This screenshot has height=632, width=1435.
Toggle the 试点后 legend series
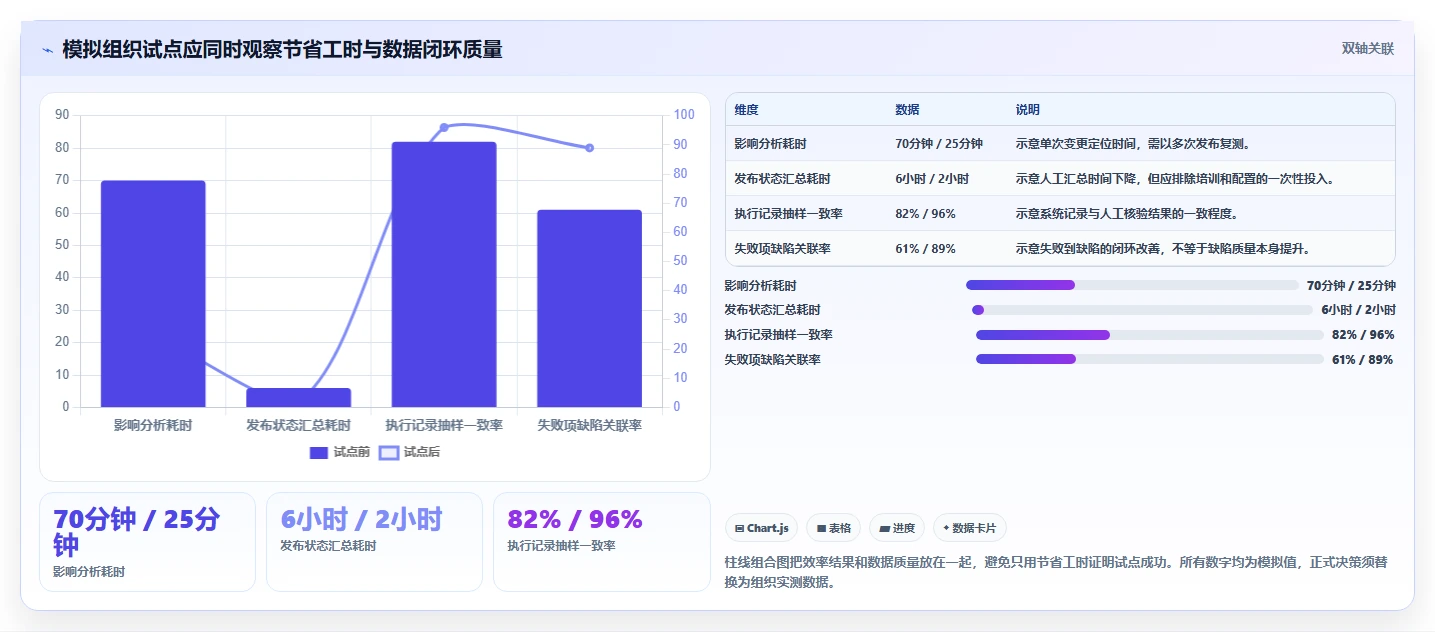tap(410, 452)
